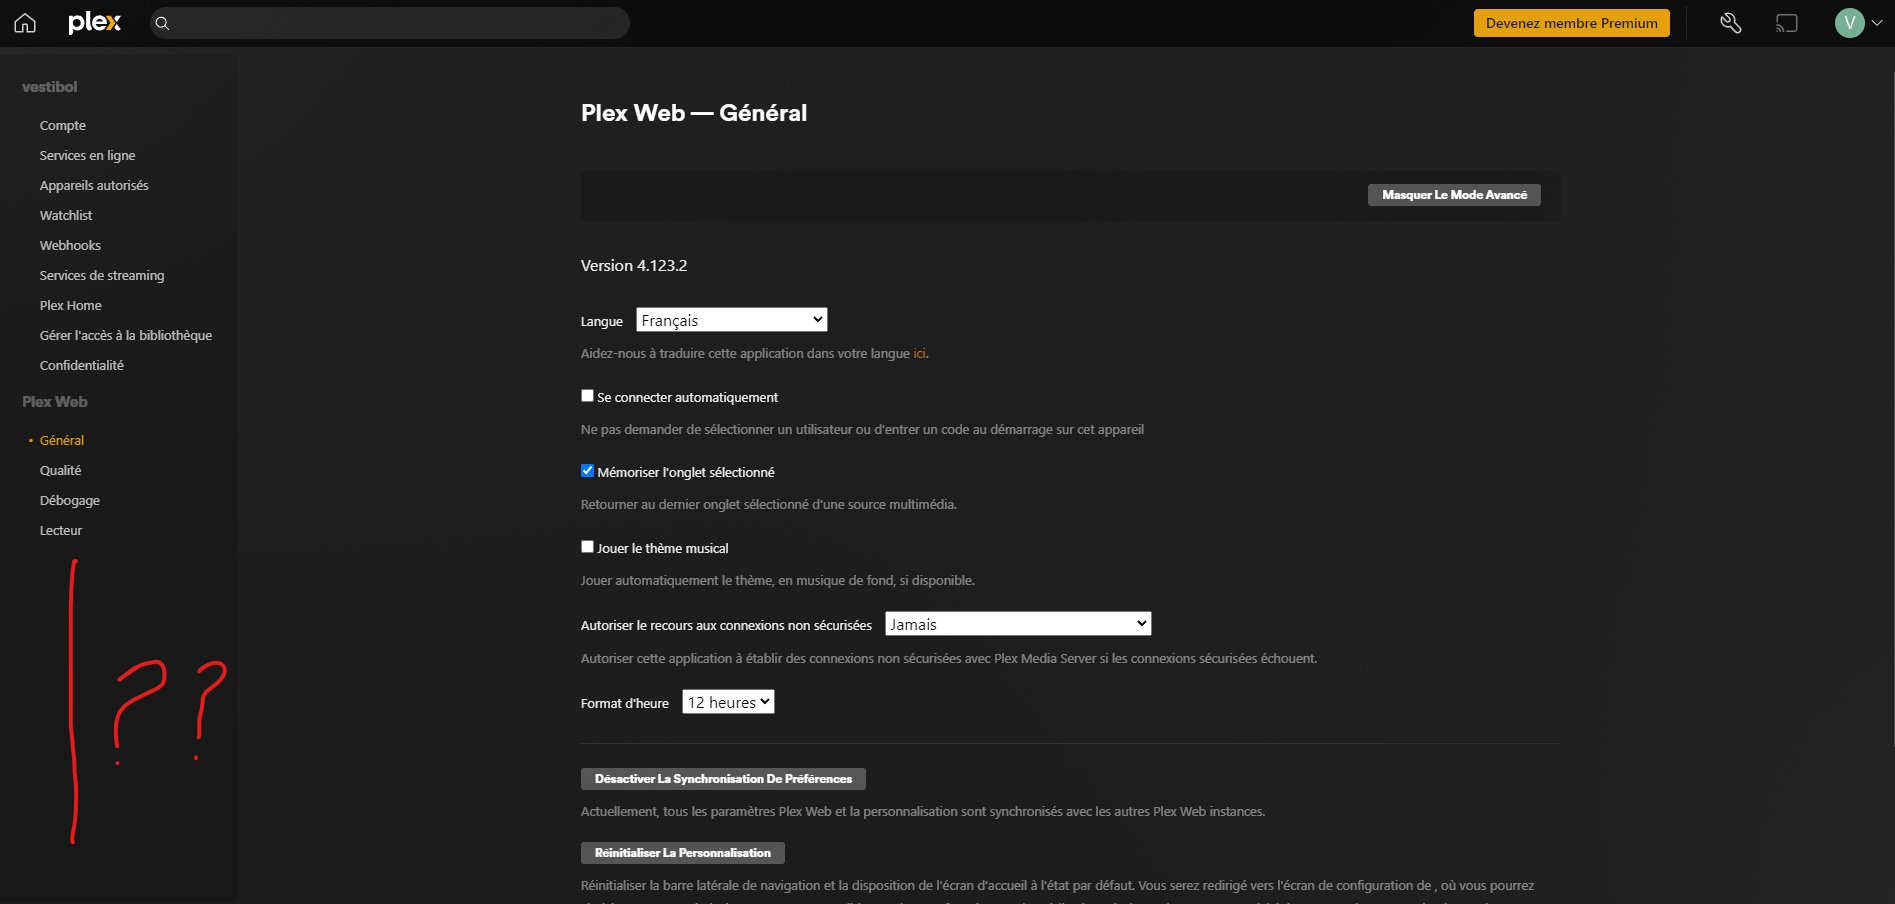Open the cast to device icon
The width and height of the screenshot is (1895, 904).
(1787, 23)
